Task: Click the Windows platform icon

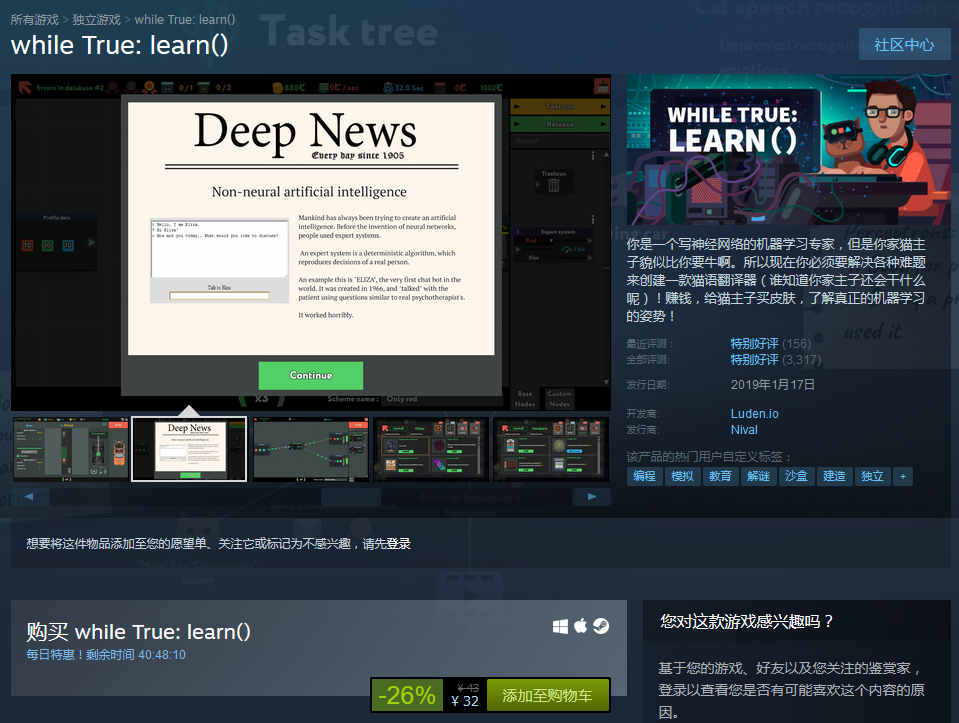Action: click(560, 626)
